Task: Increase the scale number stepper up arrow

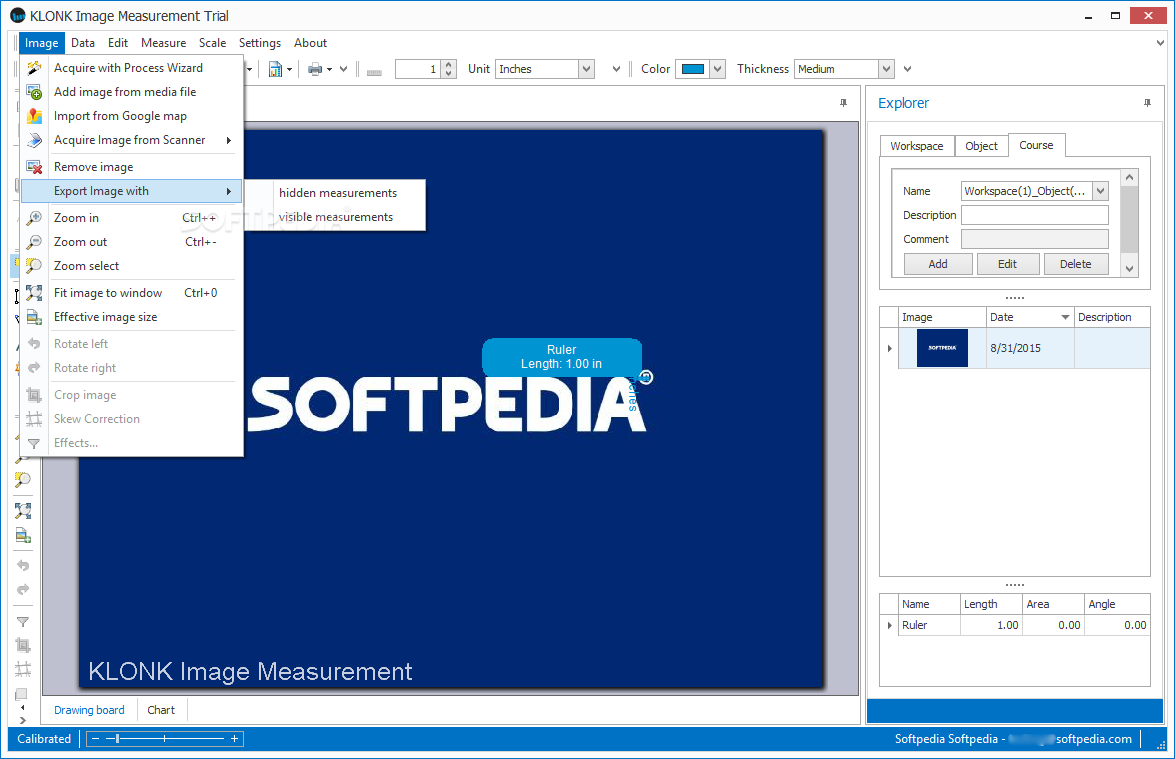Action: tap(448, 64)
